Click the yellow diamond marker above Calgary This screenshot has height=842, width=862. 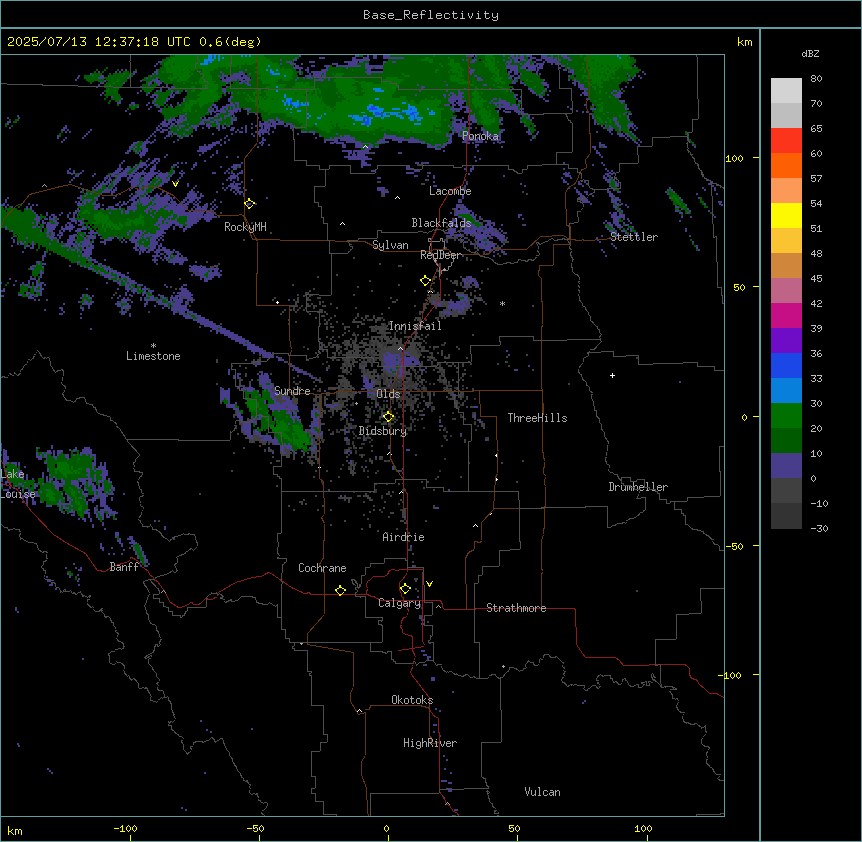[x=405, y=589]
